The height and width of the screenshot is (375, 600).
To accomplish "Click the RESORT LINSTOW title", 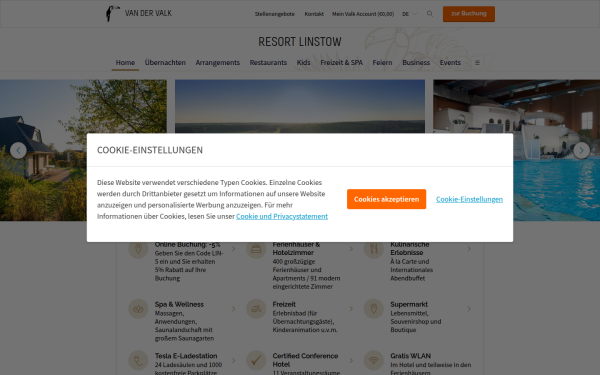I will 300,42.
